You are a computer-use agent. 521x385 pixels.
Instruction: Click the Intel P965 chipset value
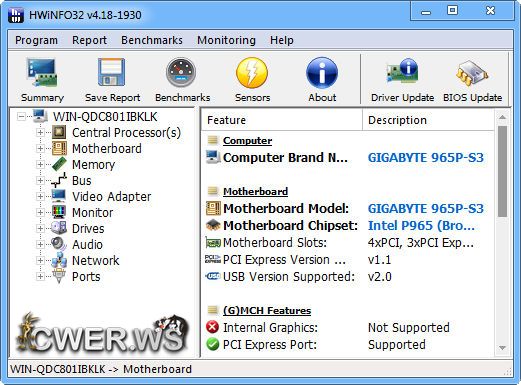coord(421,226)
